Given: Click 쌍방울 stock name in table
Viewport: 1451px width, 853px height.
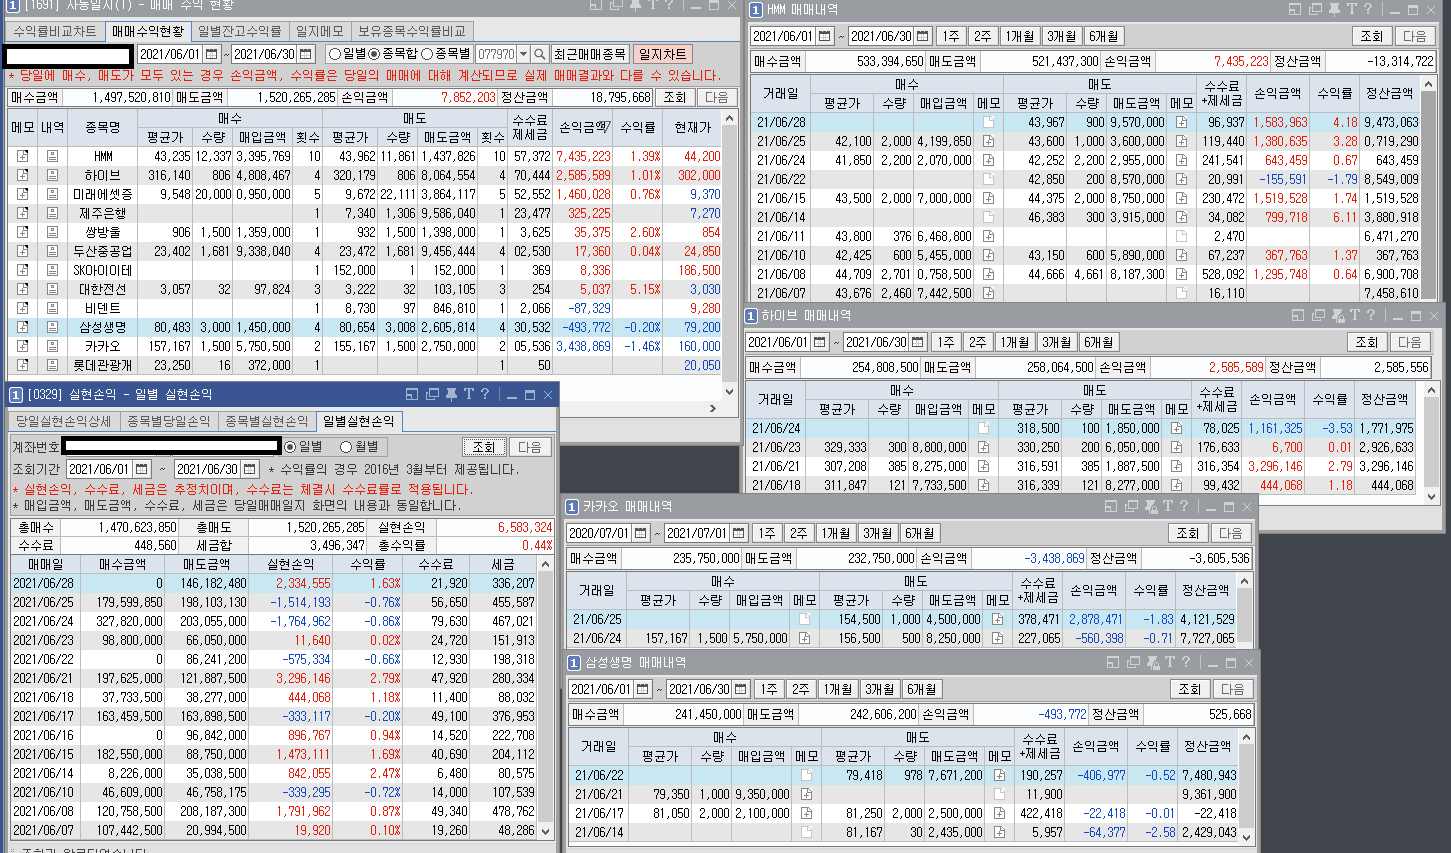Looking at the screenshot, I should pos(103,232).
